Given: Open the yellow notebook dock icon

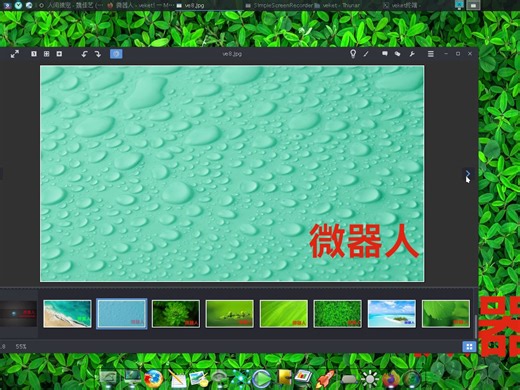Looking at the screenshot, I should [284, 378].
